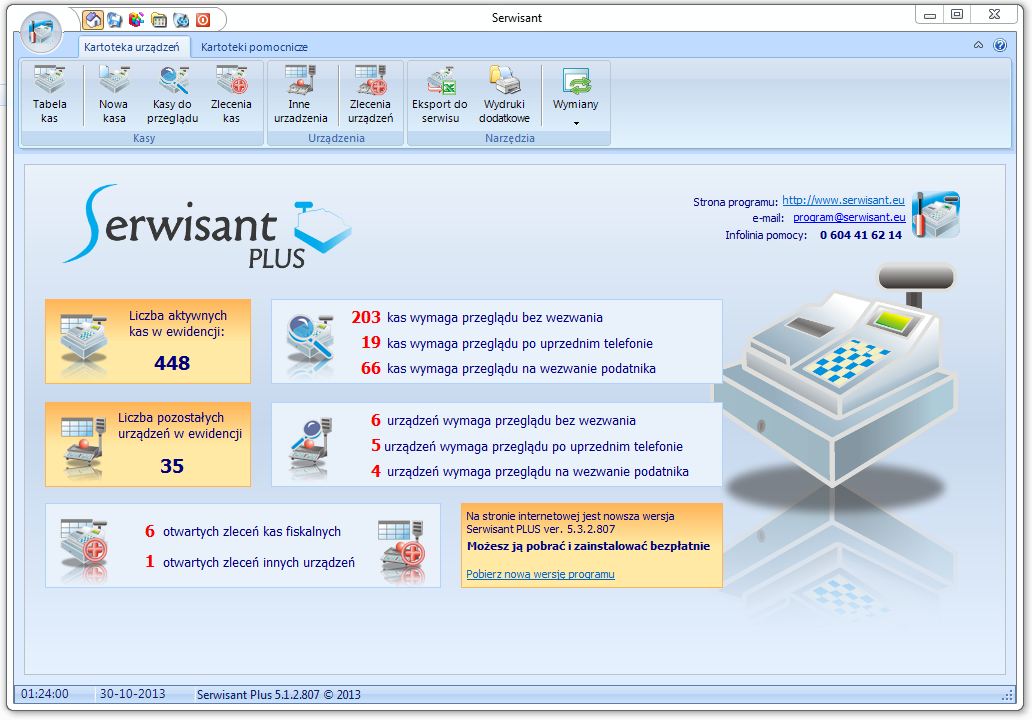
Task: Click 6 otwartych zleceń kas fiskalnych
Action: pyautogui.click(x=243, y=531)
